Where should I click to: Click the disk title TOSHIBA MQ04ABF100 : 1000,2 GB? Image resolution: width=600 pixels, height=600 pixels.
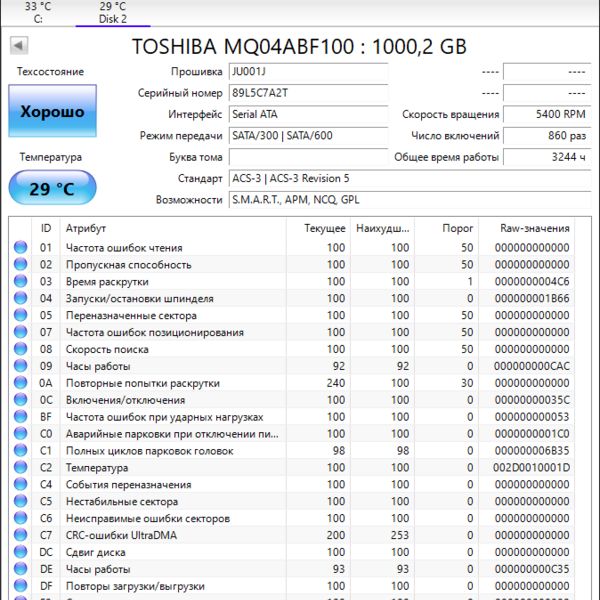[299, 46]
